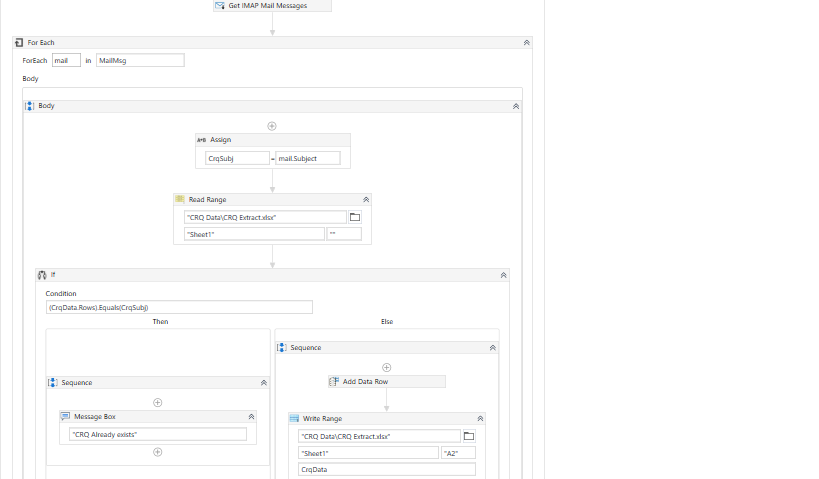Image resolution: width=819 pixels, height=479 pixels.
Task: Click the Assign activity icon
Action: [x=201, y=140]
